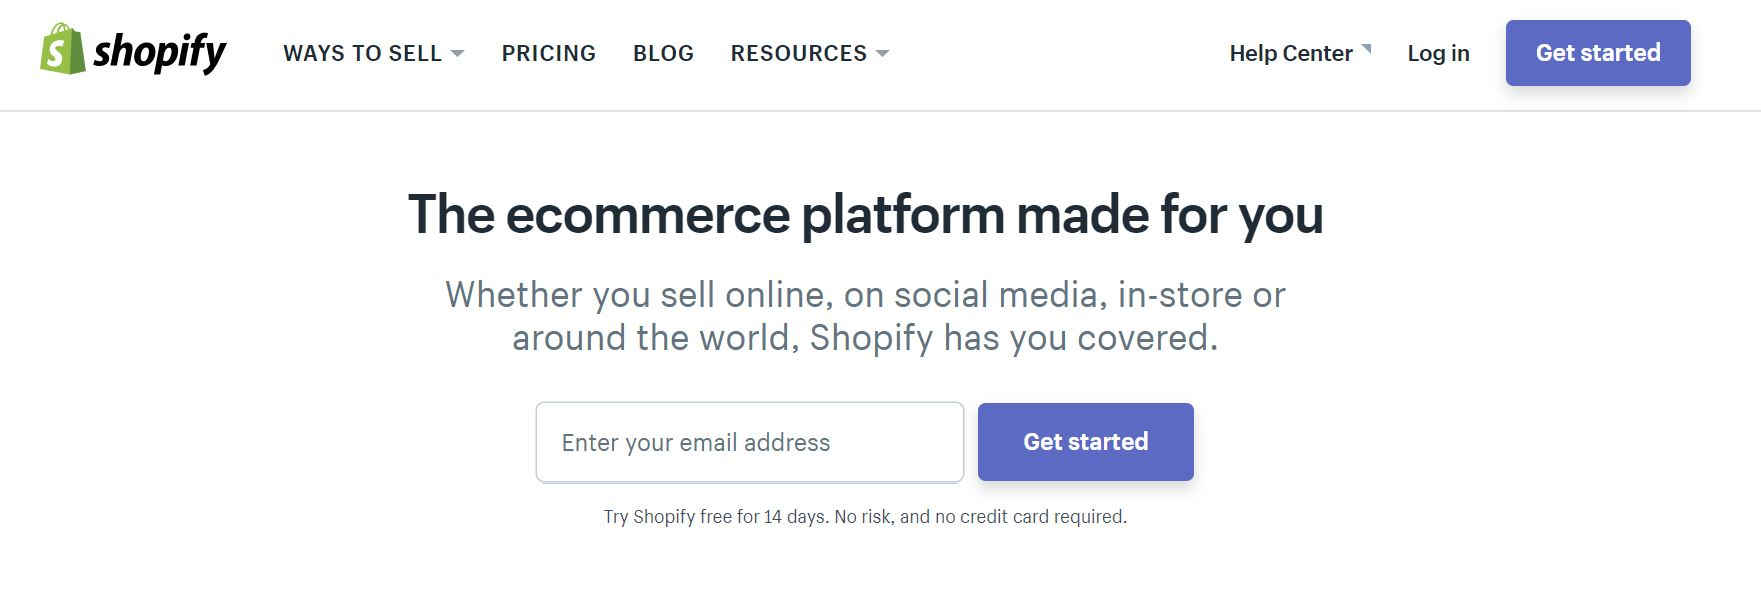
Task: Expand the arrow next to RESOURCES
Action: point(882,53)
